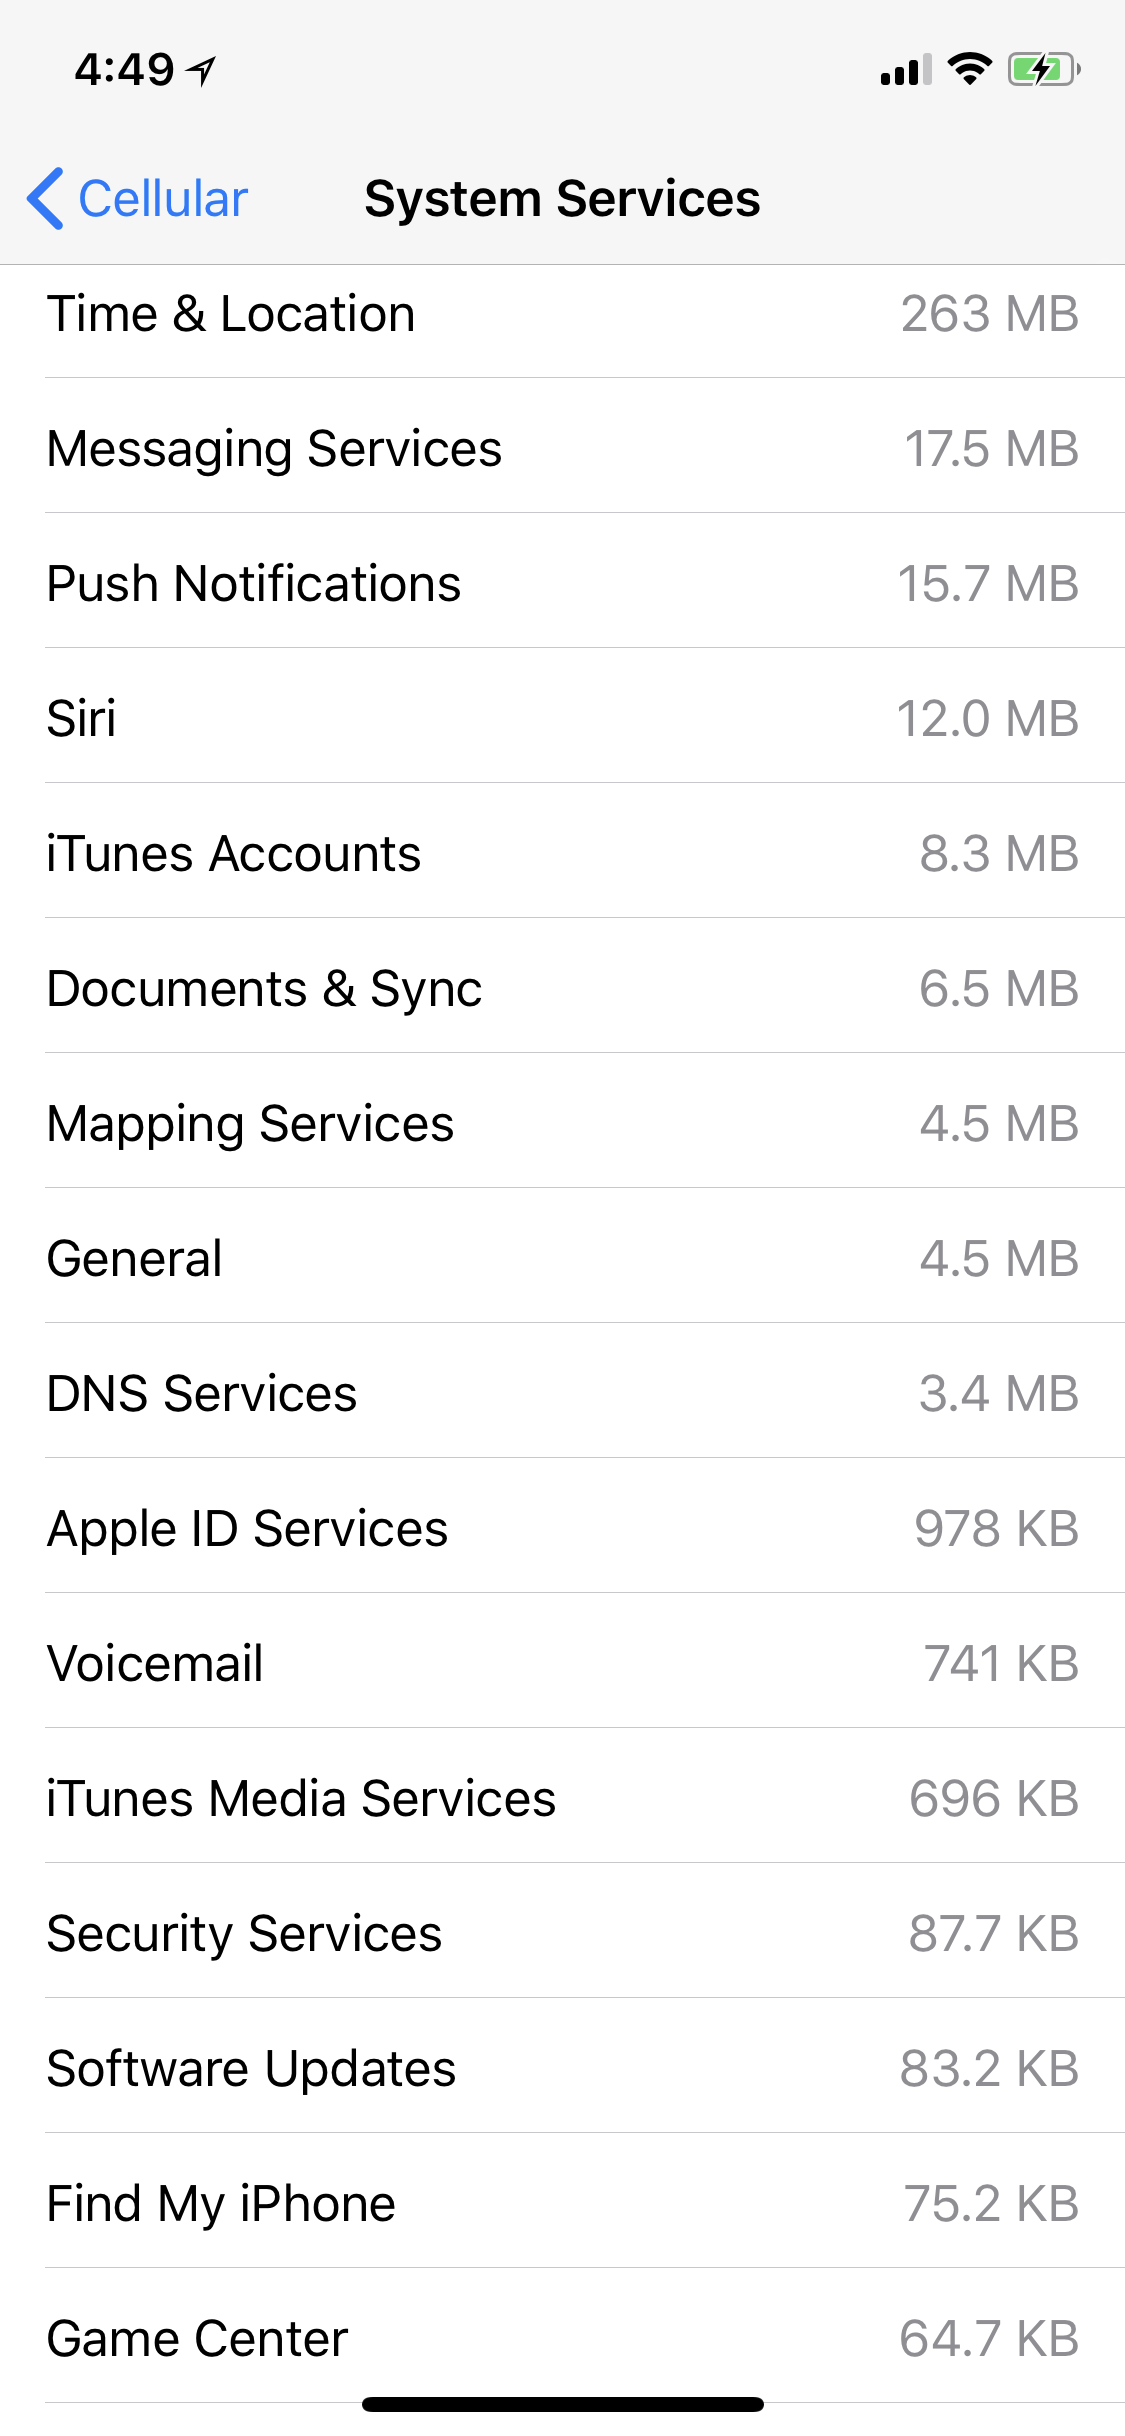Tap the Push Notifications entry

[x=562, y=584]
